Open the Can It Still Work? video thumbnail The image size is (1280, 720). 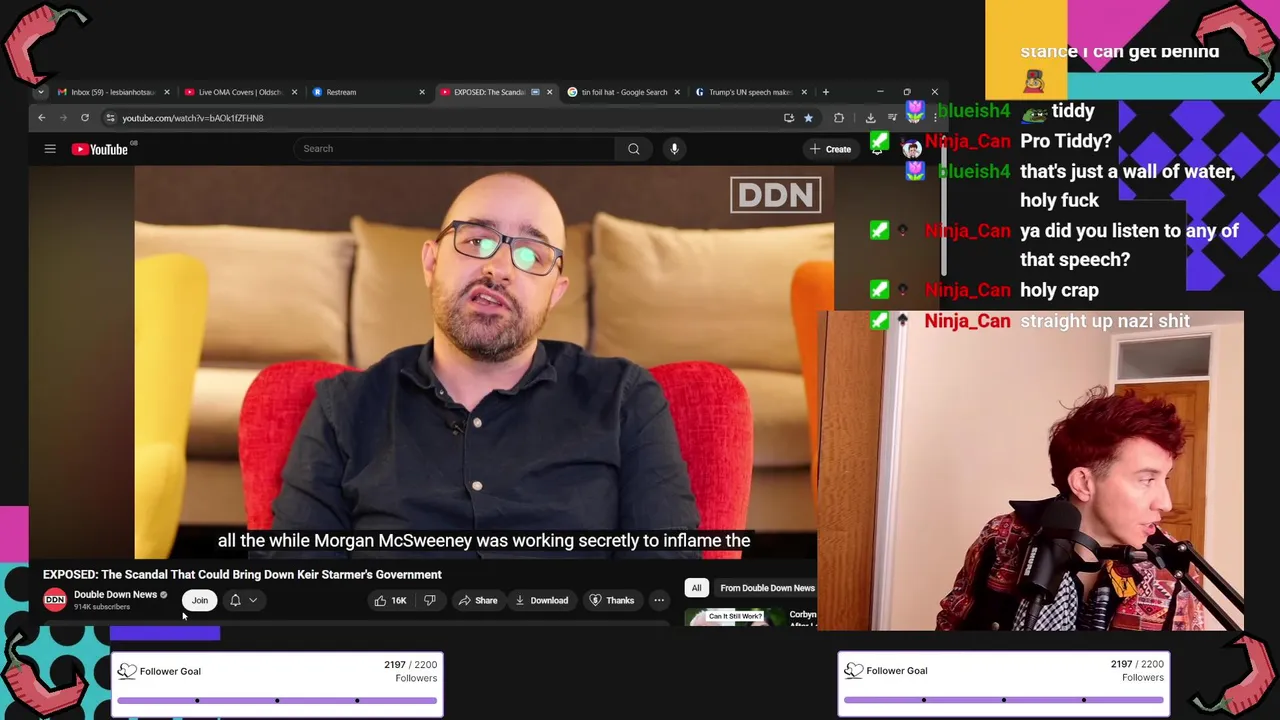coord(735,618)
